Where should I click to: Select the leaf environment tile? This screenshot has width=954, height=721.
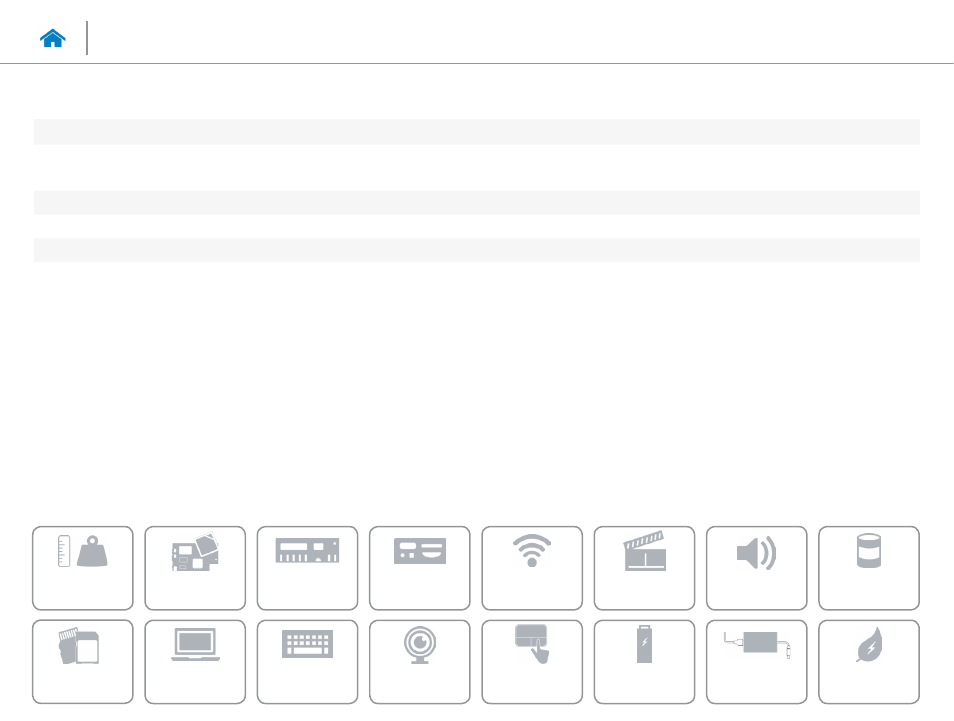(x=869, y=661)
